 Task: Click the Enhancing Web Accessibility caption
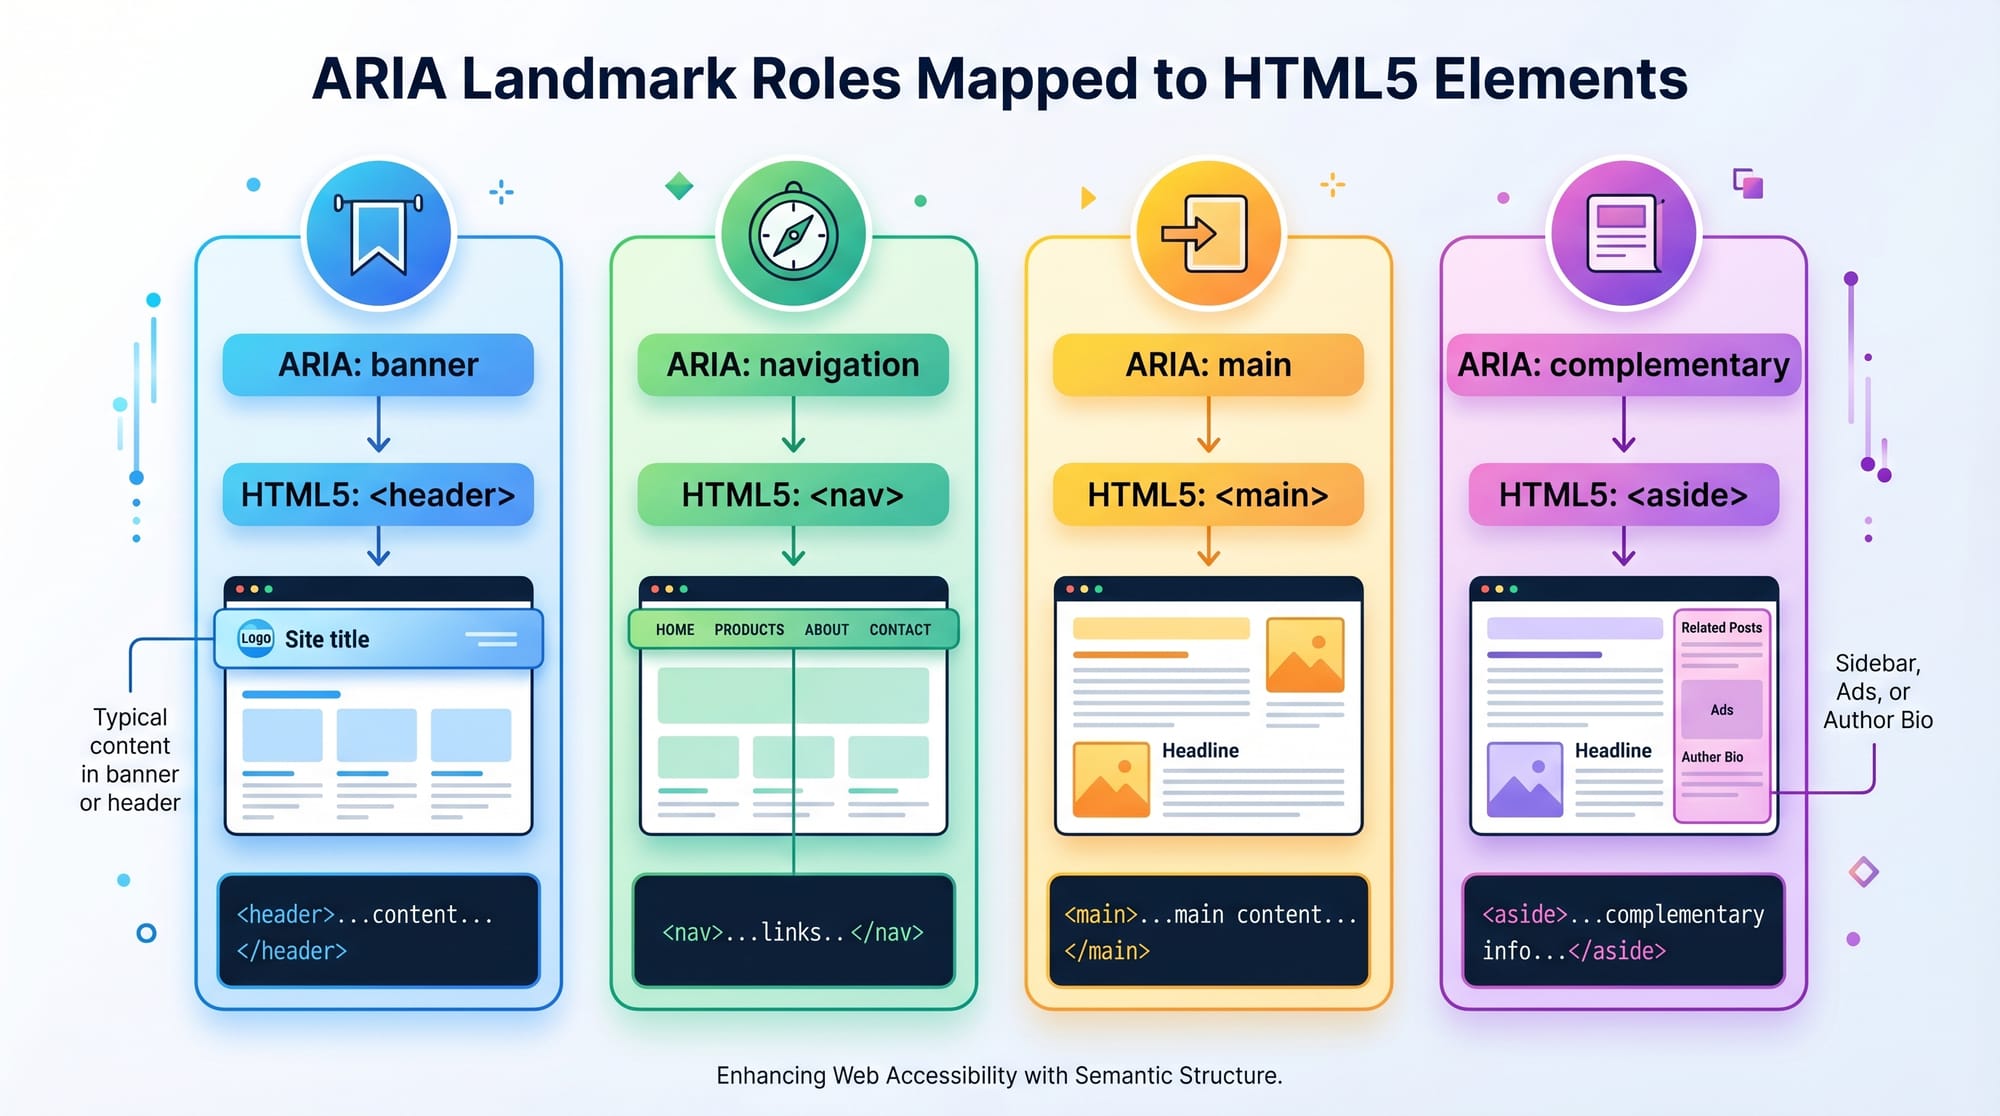point(999,1076)
